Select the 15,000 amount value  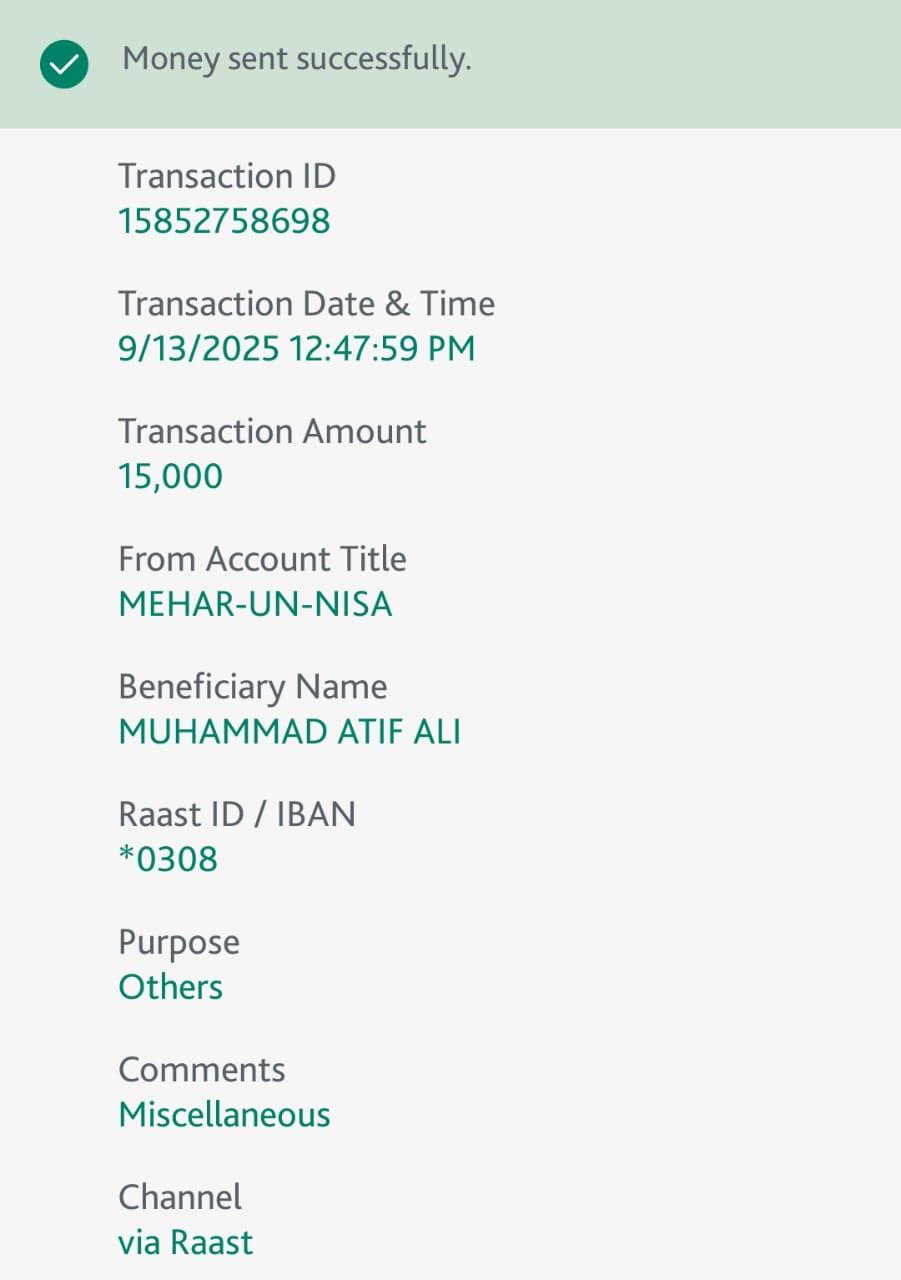[x=170, y=477]
